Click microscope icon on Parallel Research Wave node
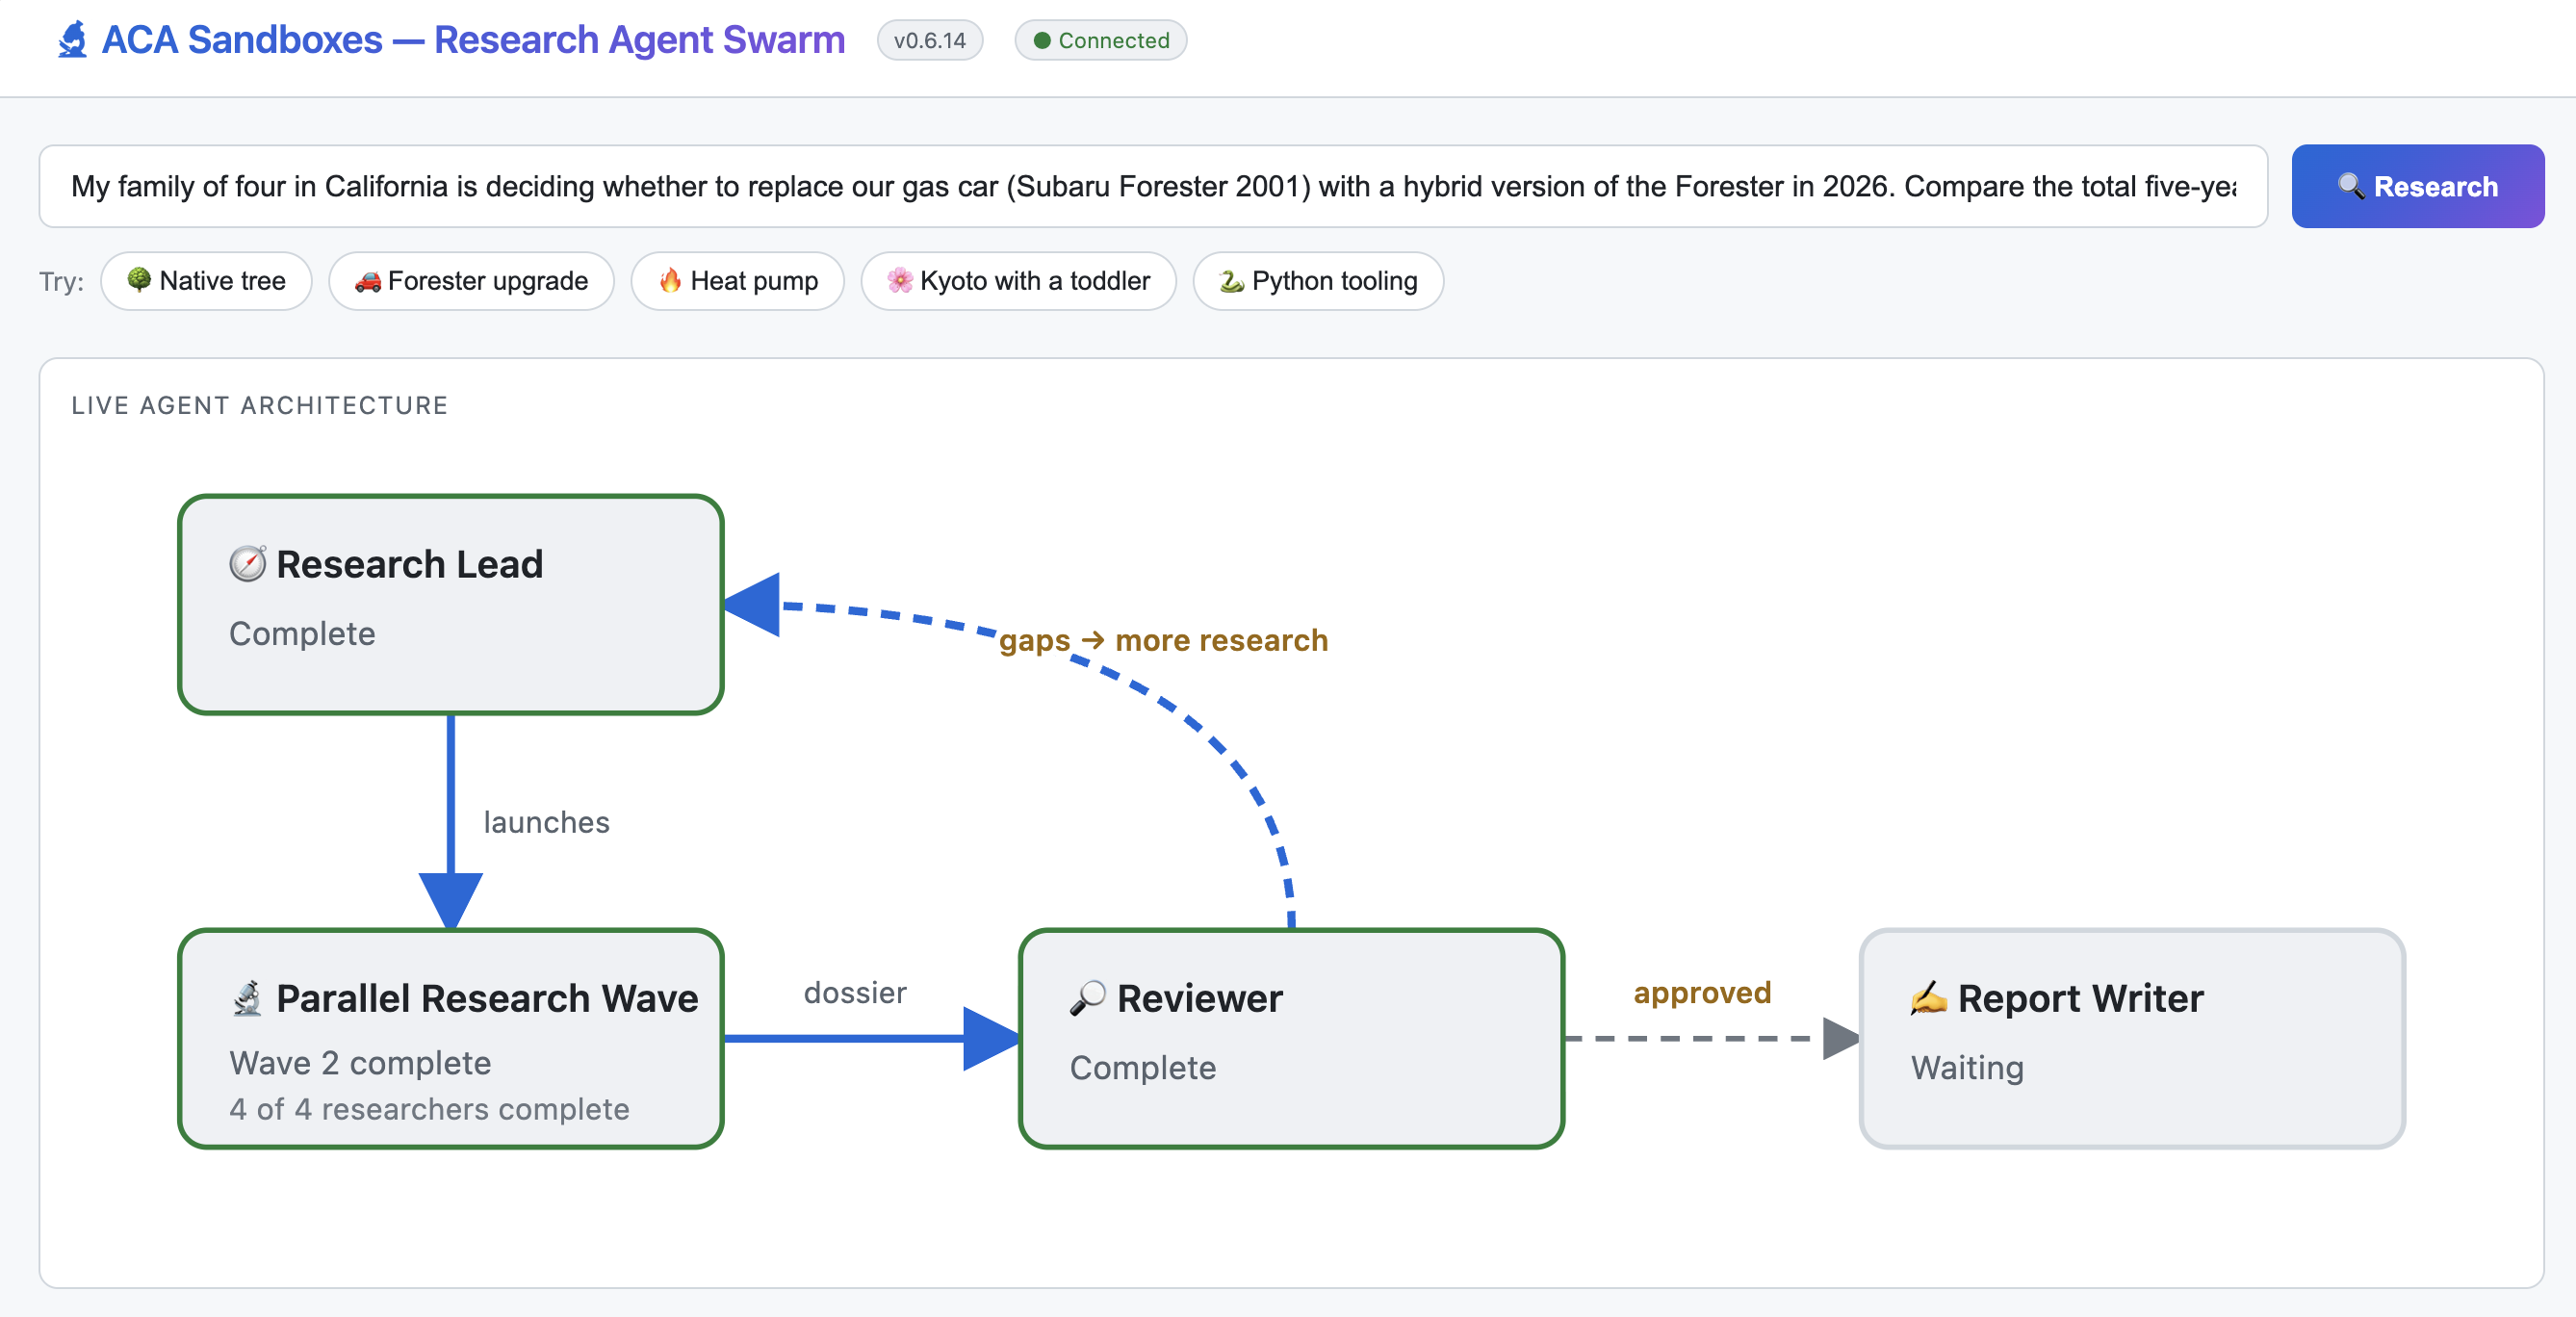2576x1317 pixels. pyautogui.click(x=247, y=998)
